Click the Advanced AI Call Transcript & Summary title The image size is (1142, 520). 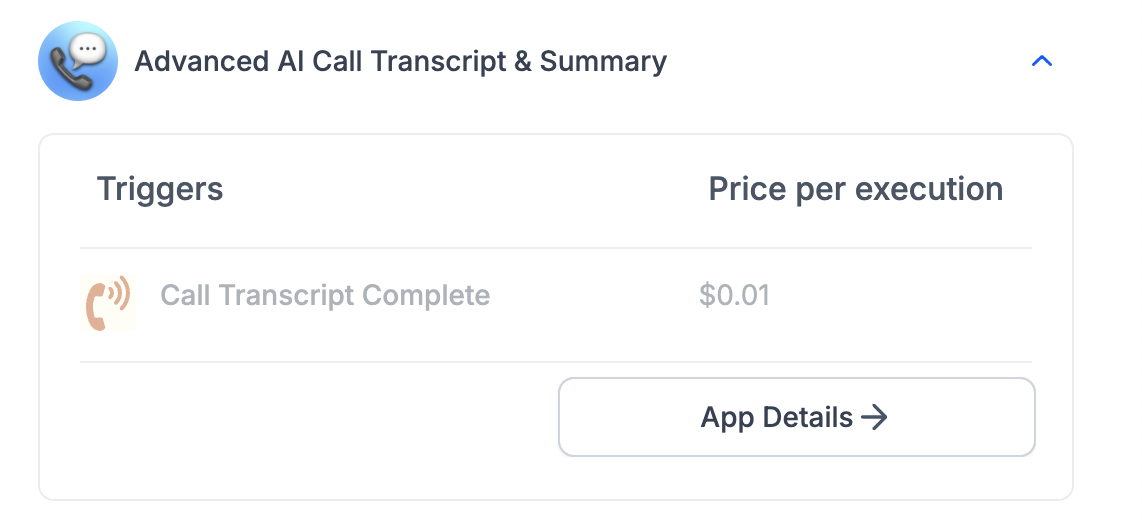tap(400, 61)
